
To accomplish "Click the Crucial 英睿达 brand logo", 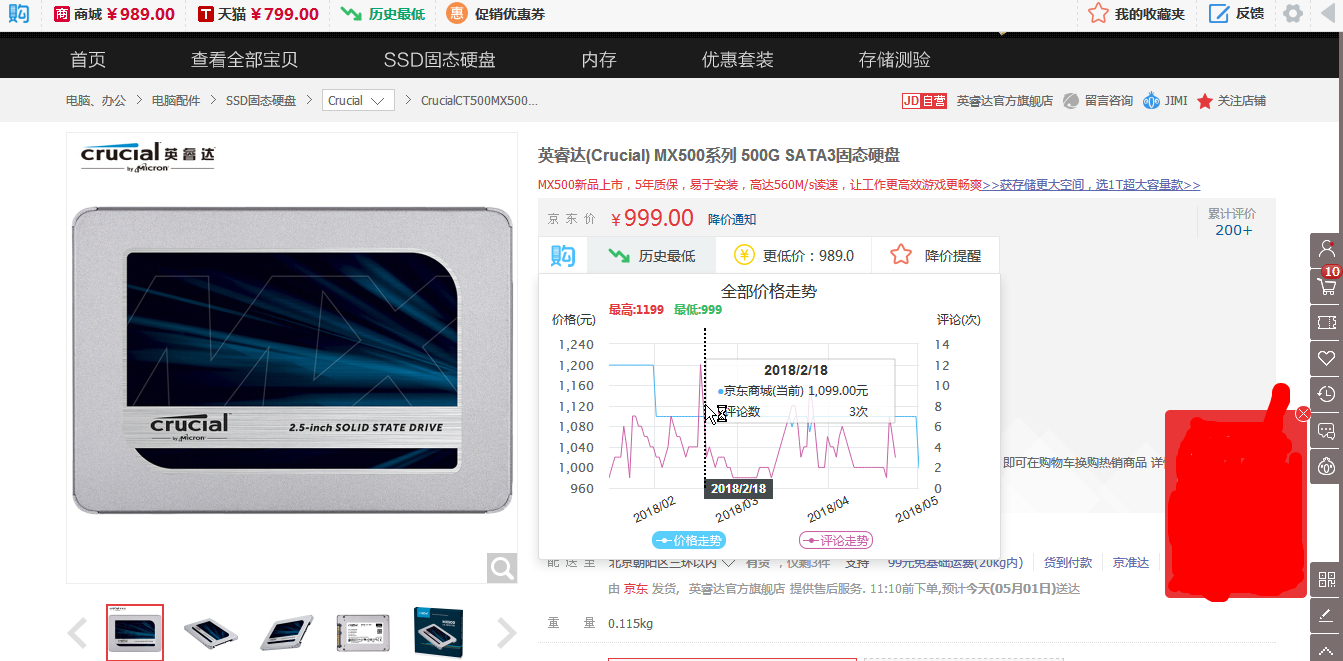I will pyautogui.click(x=148, y=157).
